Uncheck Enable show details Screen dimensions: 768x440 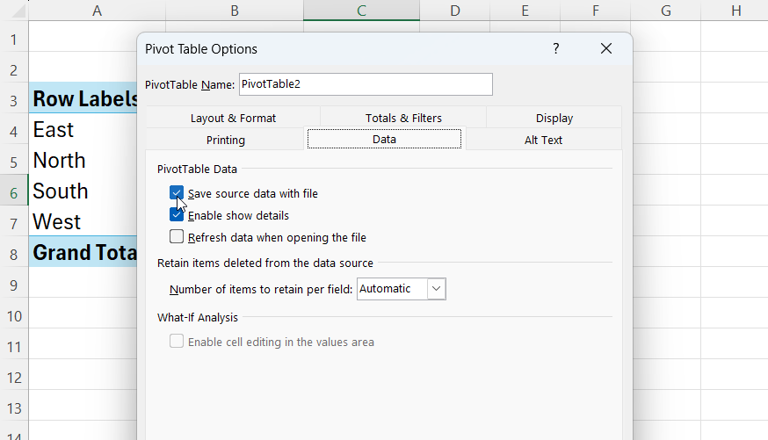(176, 215)
